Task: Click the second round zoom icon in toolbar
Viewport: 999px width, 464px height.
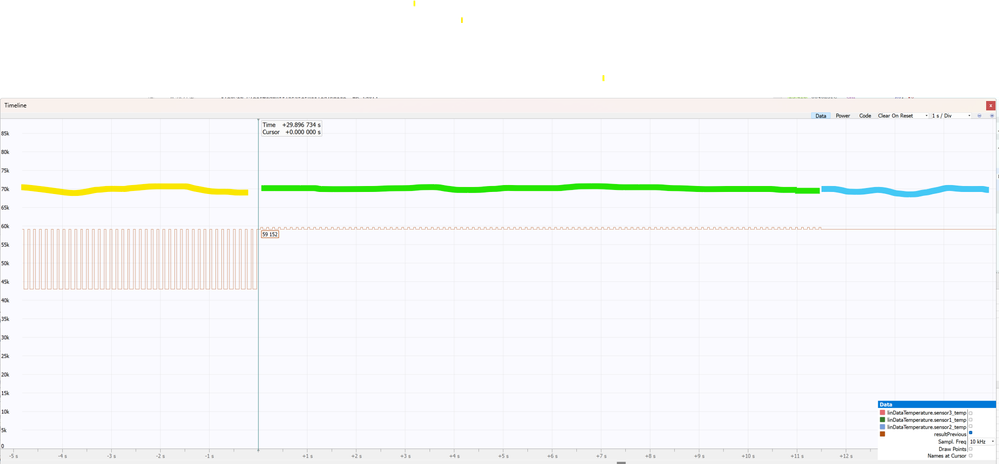Action: click(992, 116)
